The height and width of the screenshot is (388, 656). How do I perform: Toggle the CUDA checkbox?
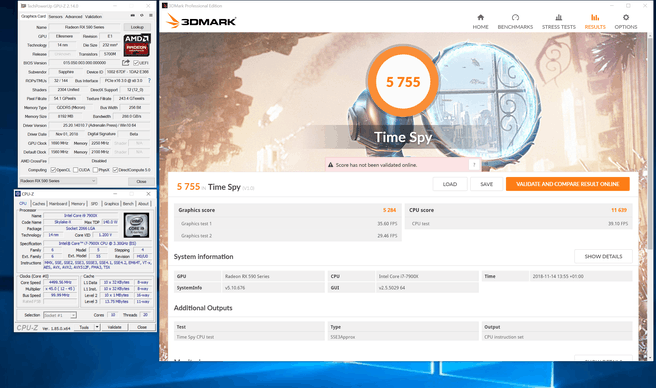point(75,170)
